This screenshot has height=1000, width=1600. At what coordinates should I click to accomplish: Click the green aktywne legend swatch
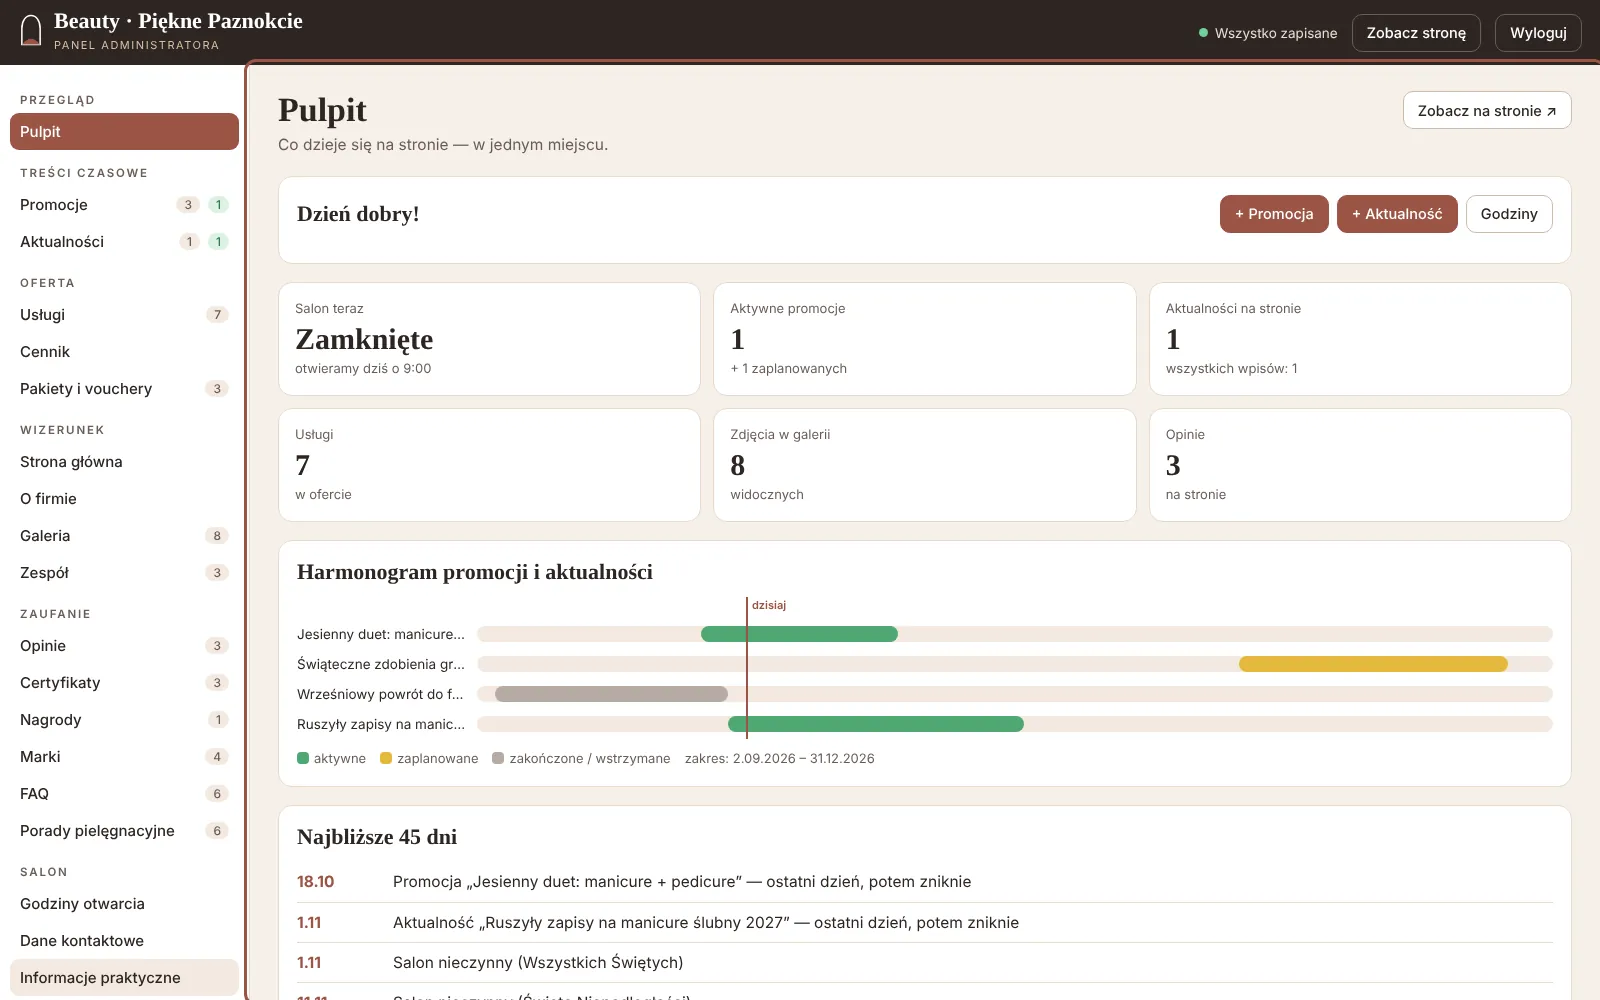tap(303, 758)
